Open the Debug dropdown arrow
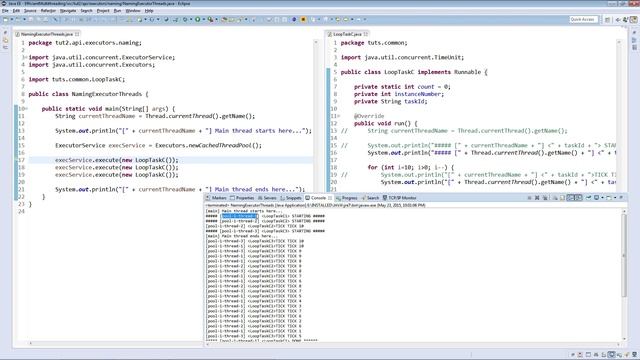This screenshot has height=360, width=640. coord(191,19)
